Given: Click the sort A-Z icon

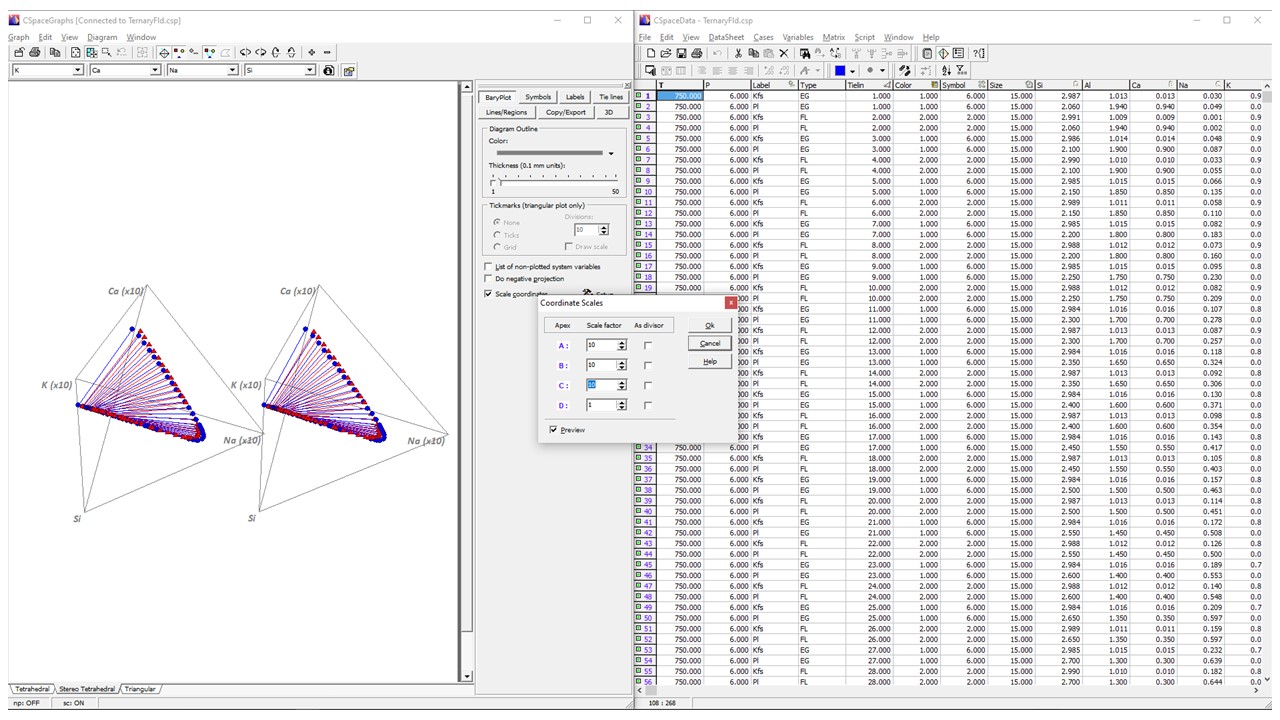Looking at the screenshot, I should point(946,71).
